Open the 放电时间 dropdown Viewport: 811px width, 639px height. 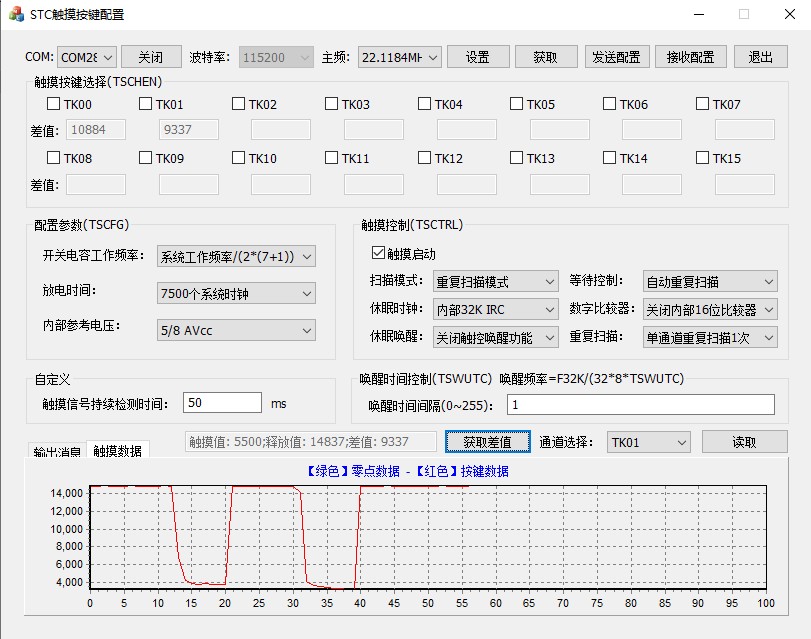coord(236,293)
